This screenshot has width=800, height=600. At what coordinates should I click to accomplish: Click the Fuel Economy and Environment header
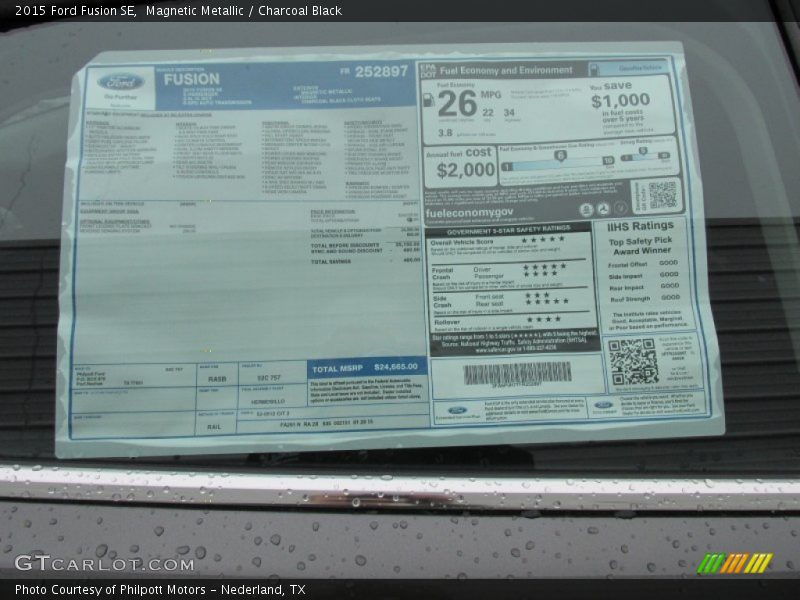(506, 70)
